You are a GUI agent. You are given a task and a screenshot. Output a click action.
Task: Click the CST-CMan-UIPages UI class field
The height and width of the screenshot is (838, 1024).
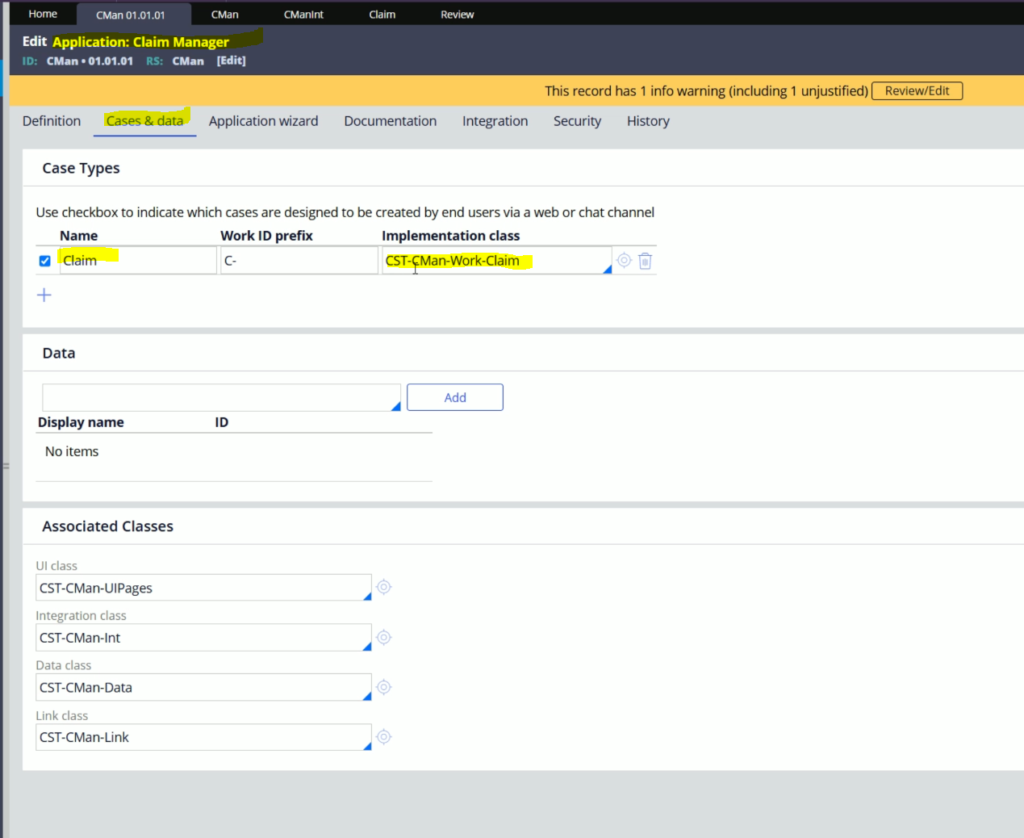pos(204,588)
